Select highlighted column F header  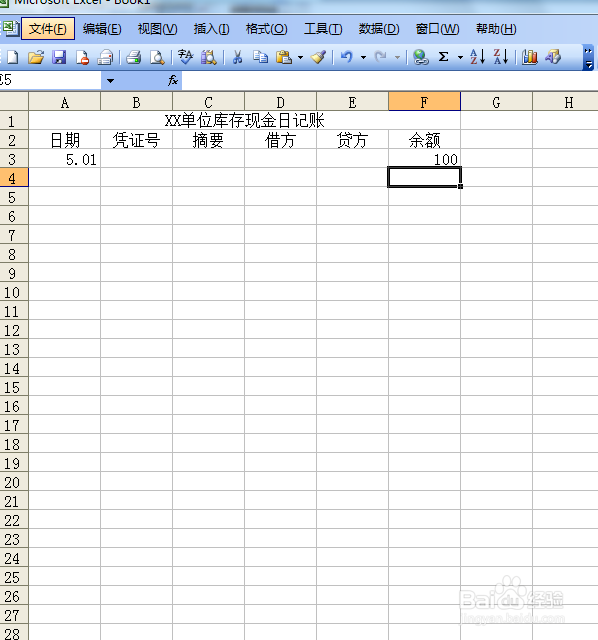pos(425,102)
